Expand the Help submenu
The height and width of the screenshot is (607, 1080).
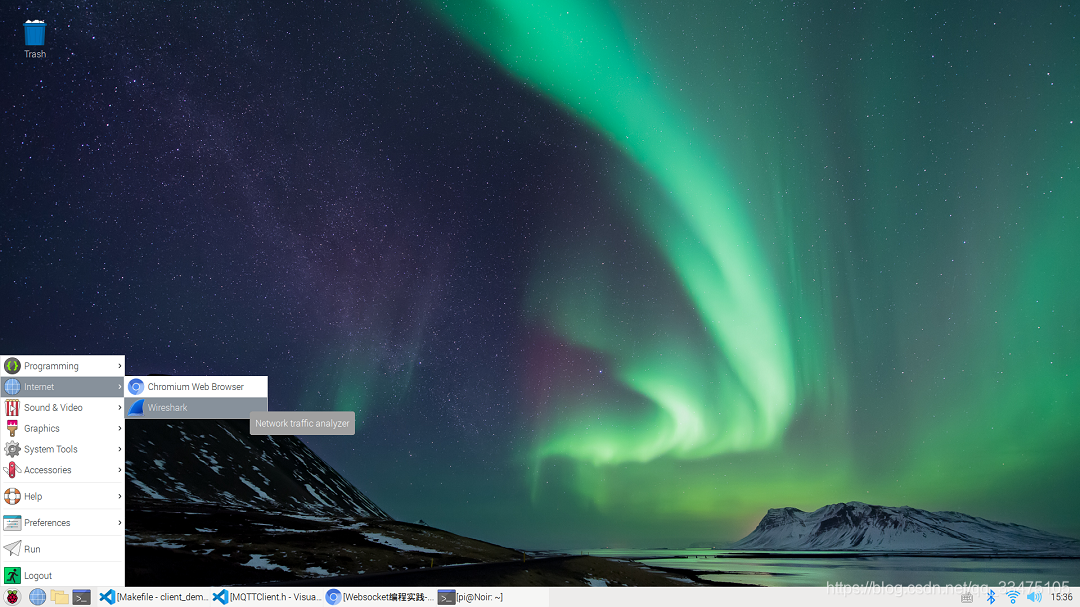(63, 496)
